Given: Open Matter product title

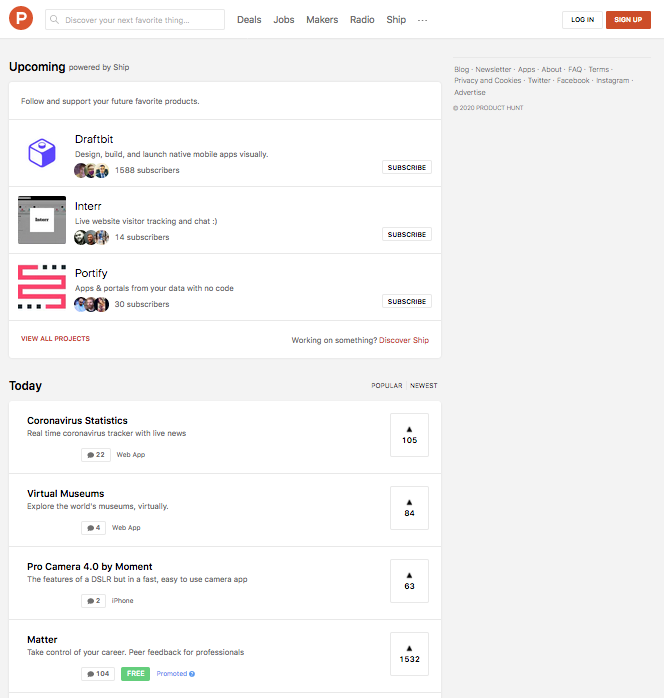Looking at the screenshot, I should pyautogui.click(x=42, y=640).
